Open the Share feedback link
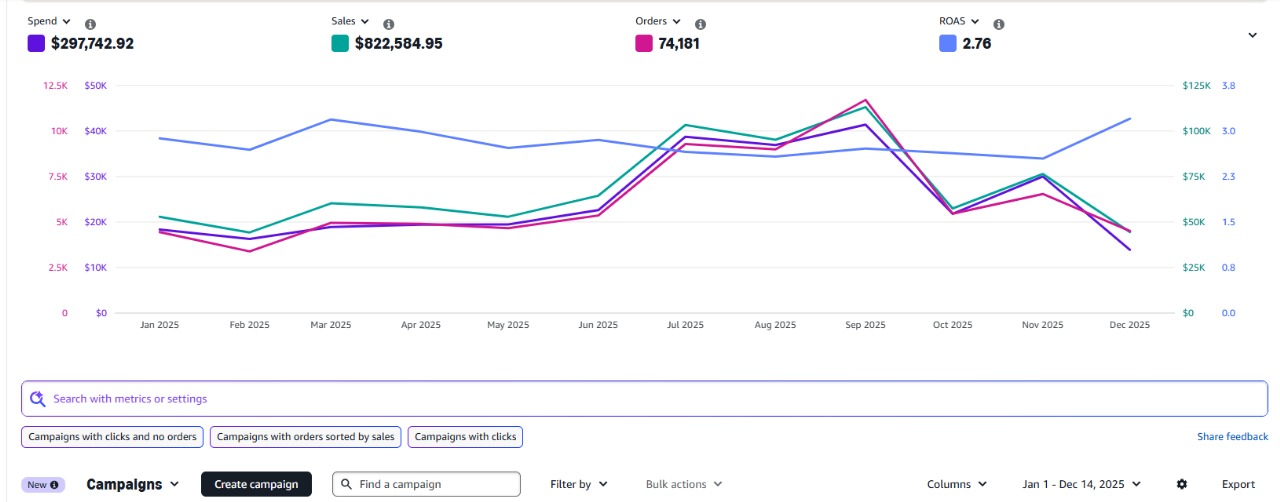This screenshot has width=1280, height=502. 1232,437
